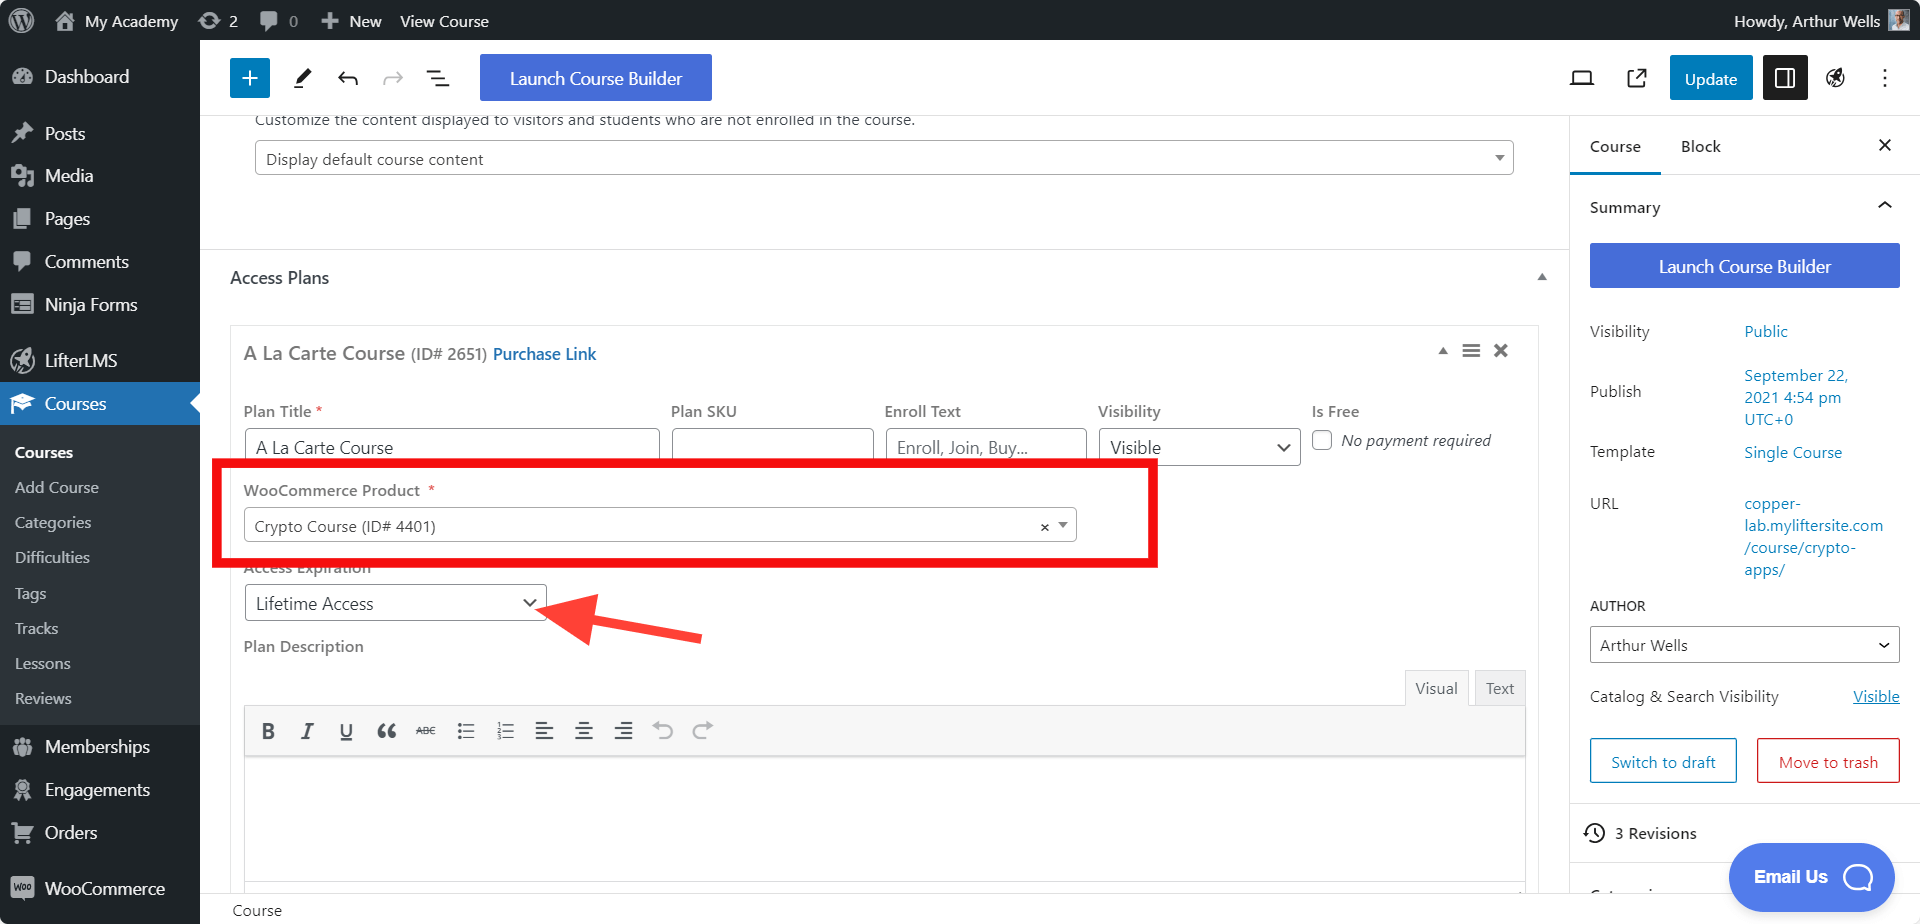Click the WordPress logo icon
Viewport: 1920px width, 924px height.
[21, 20]
